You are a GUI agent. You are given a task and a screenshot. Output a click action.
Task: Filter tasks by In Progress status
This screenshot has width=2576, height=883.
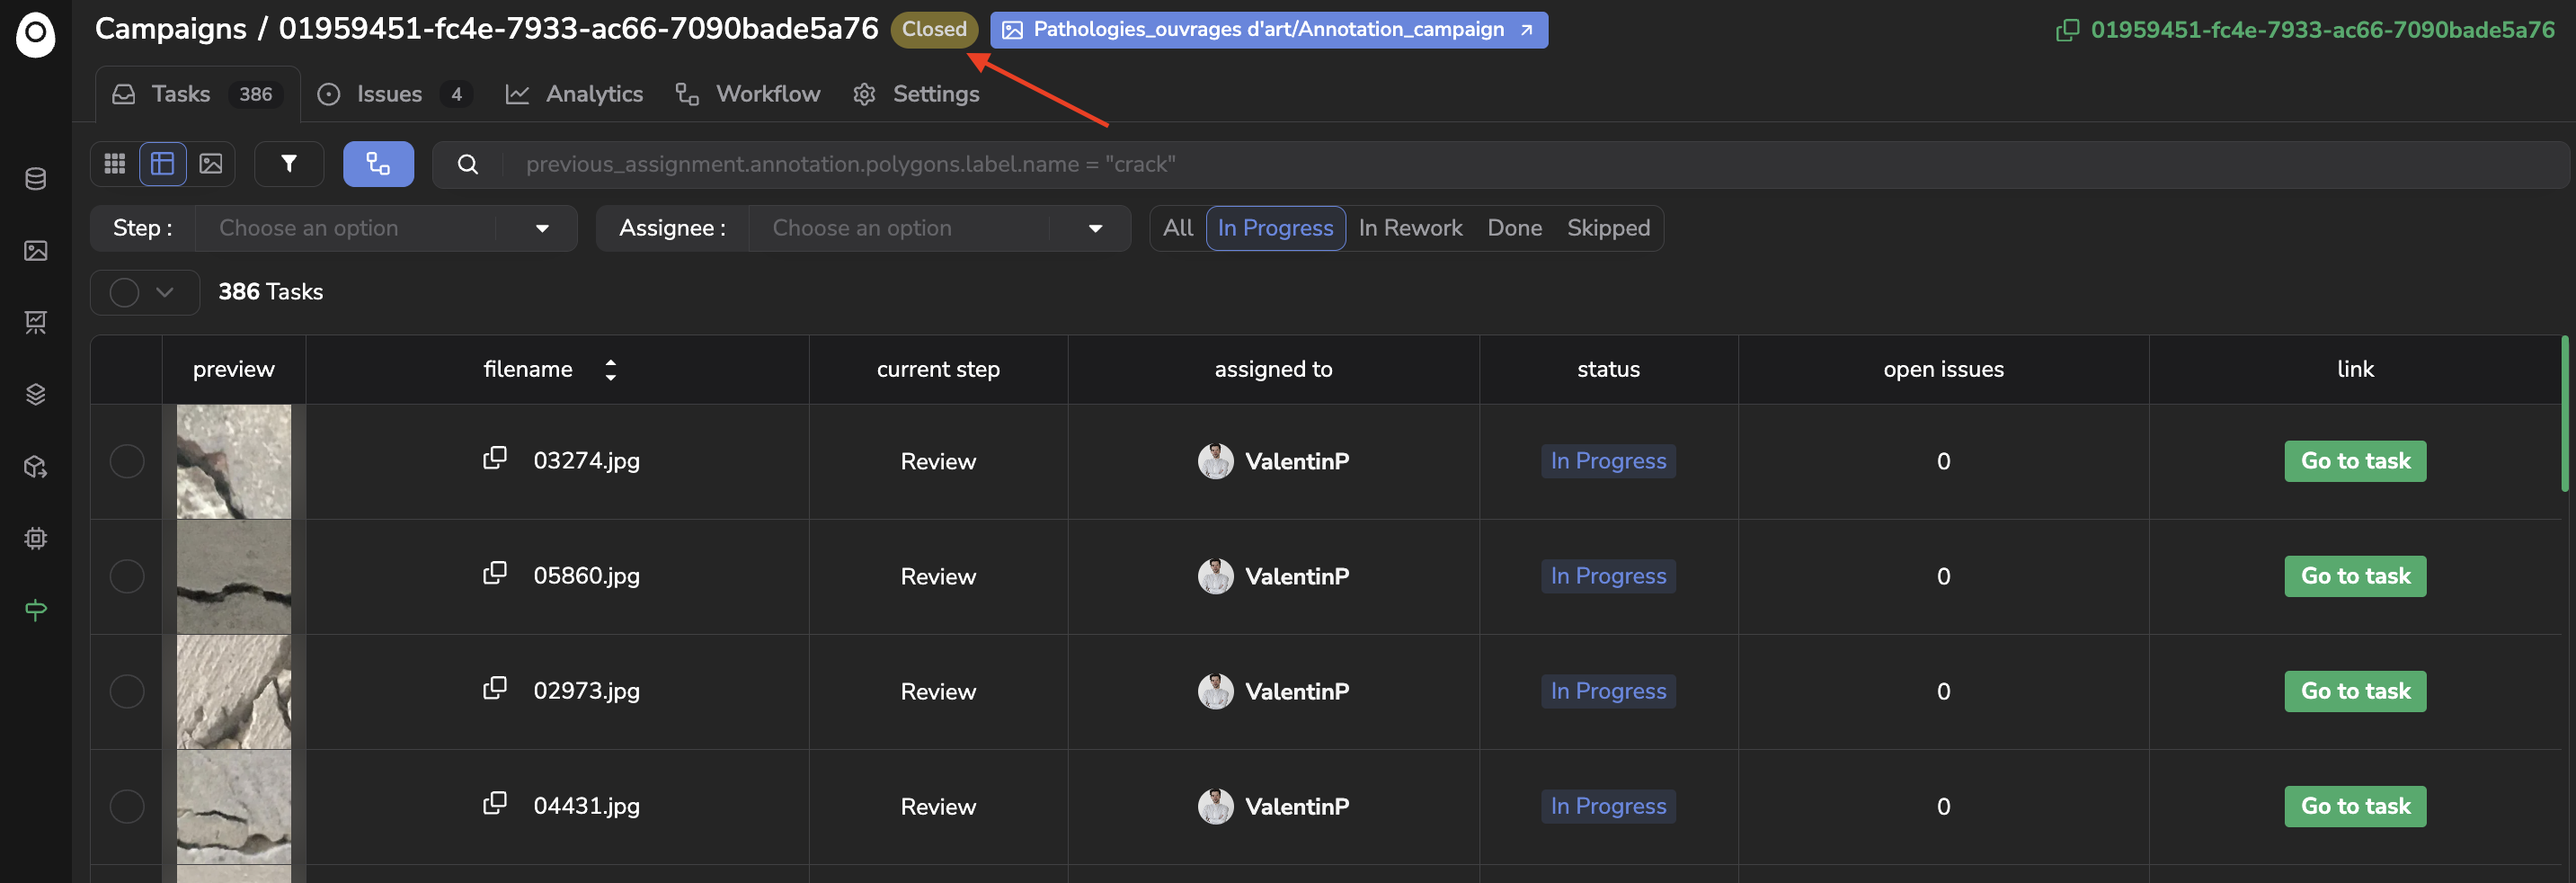pyautogui.click(x=1275, y=228)
